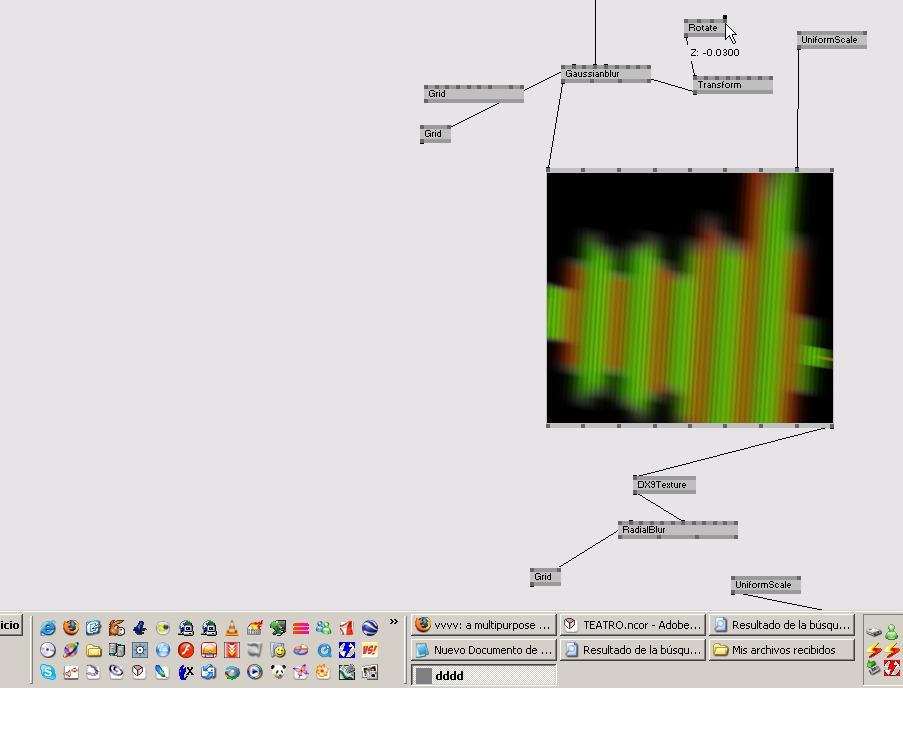
Task: Open VLC media player cone icon
Action: (x=232, y=628)
